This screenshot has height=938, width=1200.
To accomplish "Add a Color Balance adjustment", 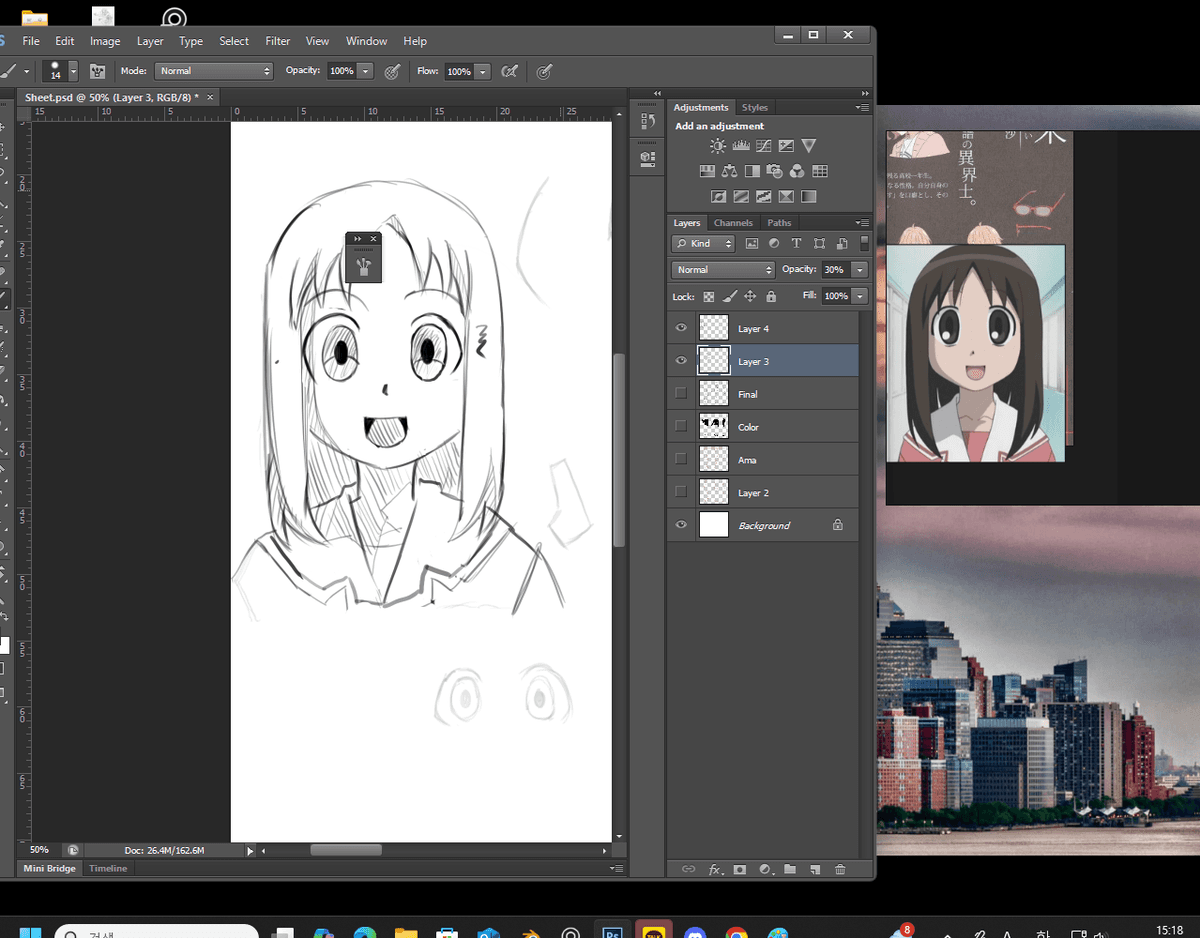I will point(729,171).
